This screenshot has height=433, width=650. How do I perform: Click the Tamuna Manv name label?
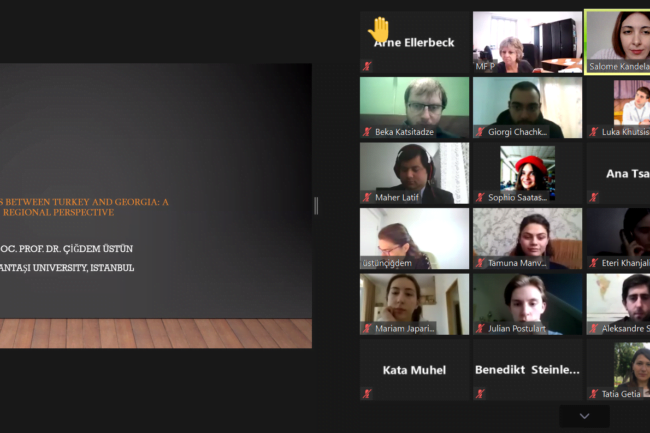[517, 263]
